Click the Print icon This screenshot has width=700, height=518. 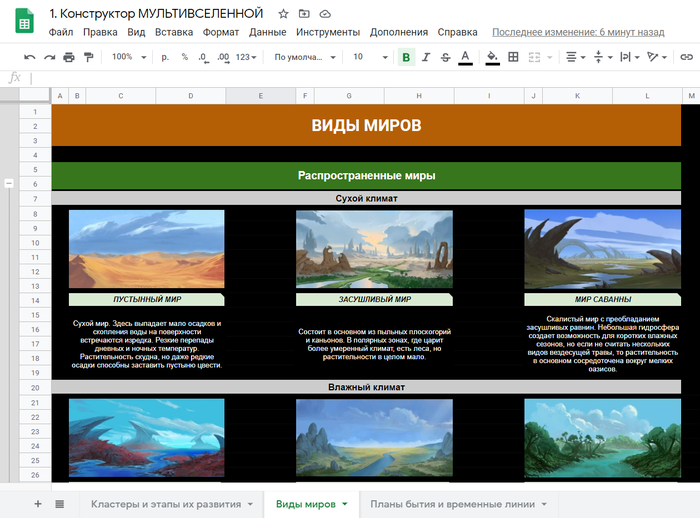pyautogui.click(x=67, y=57)
